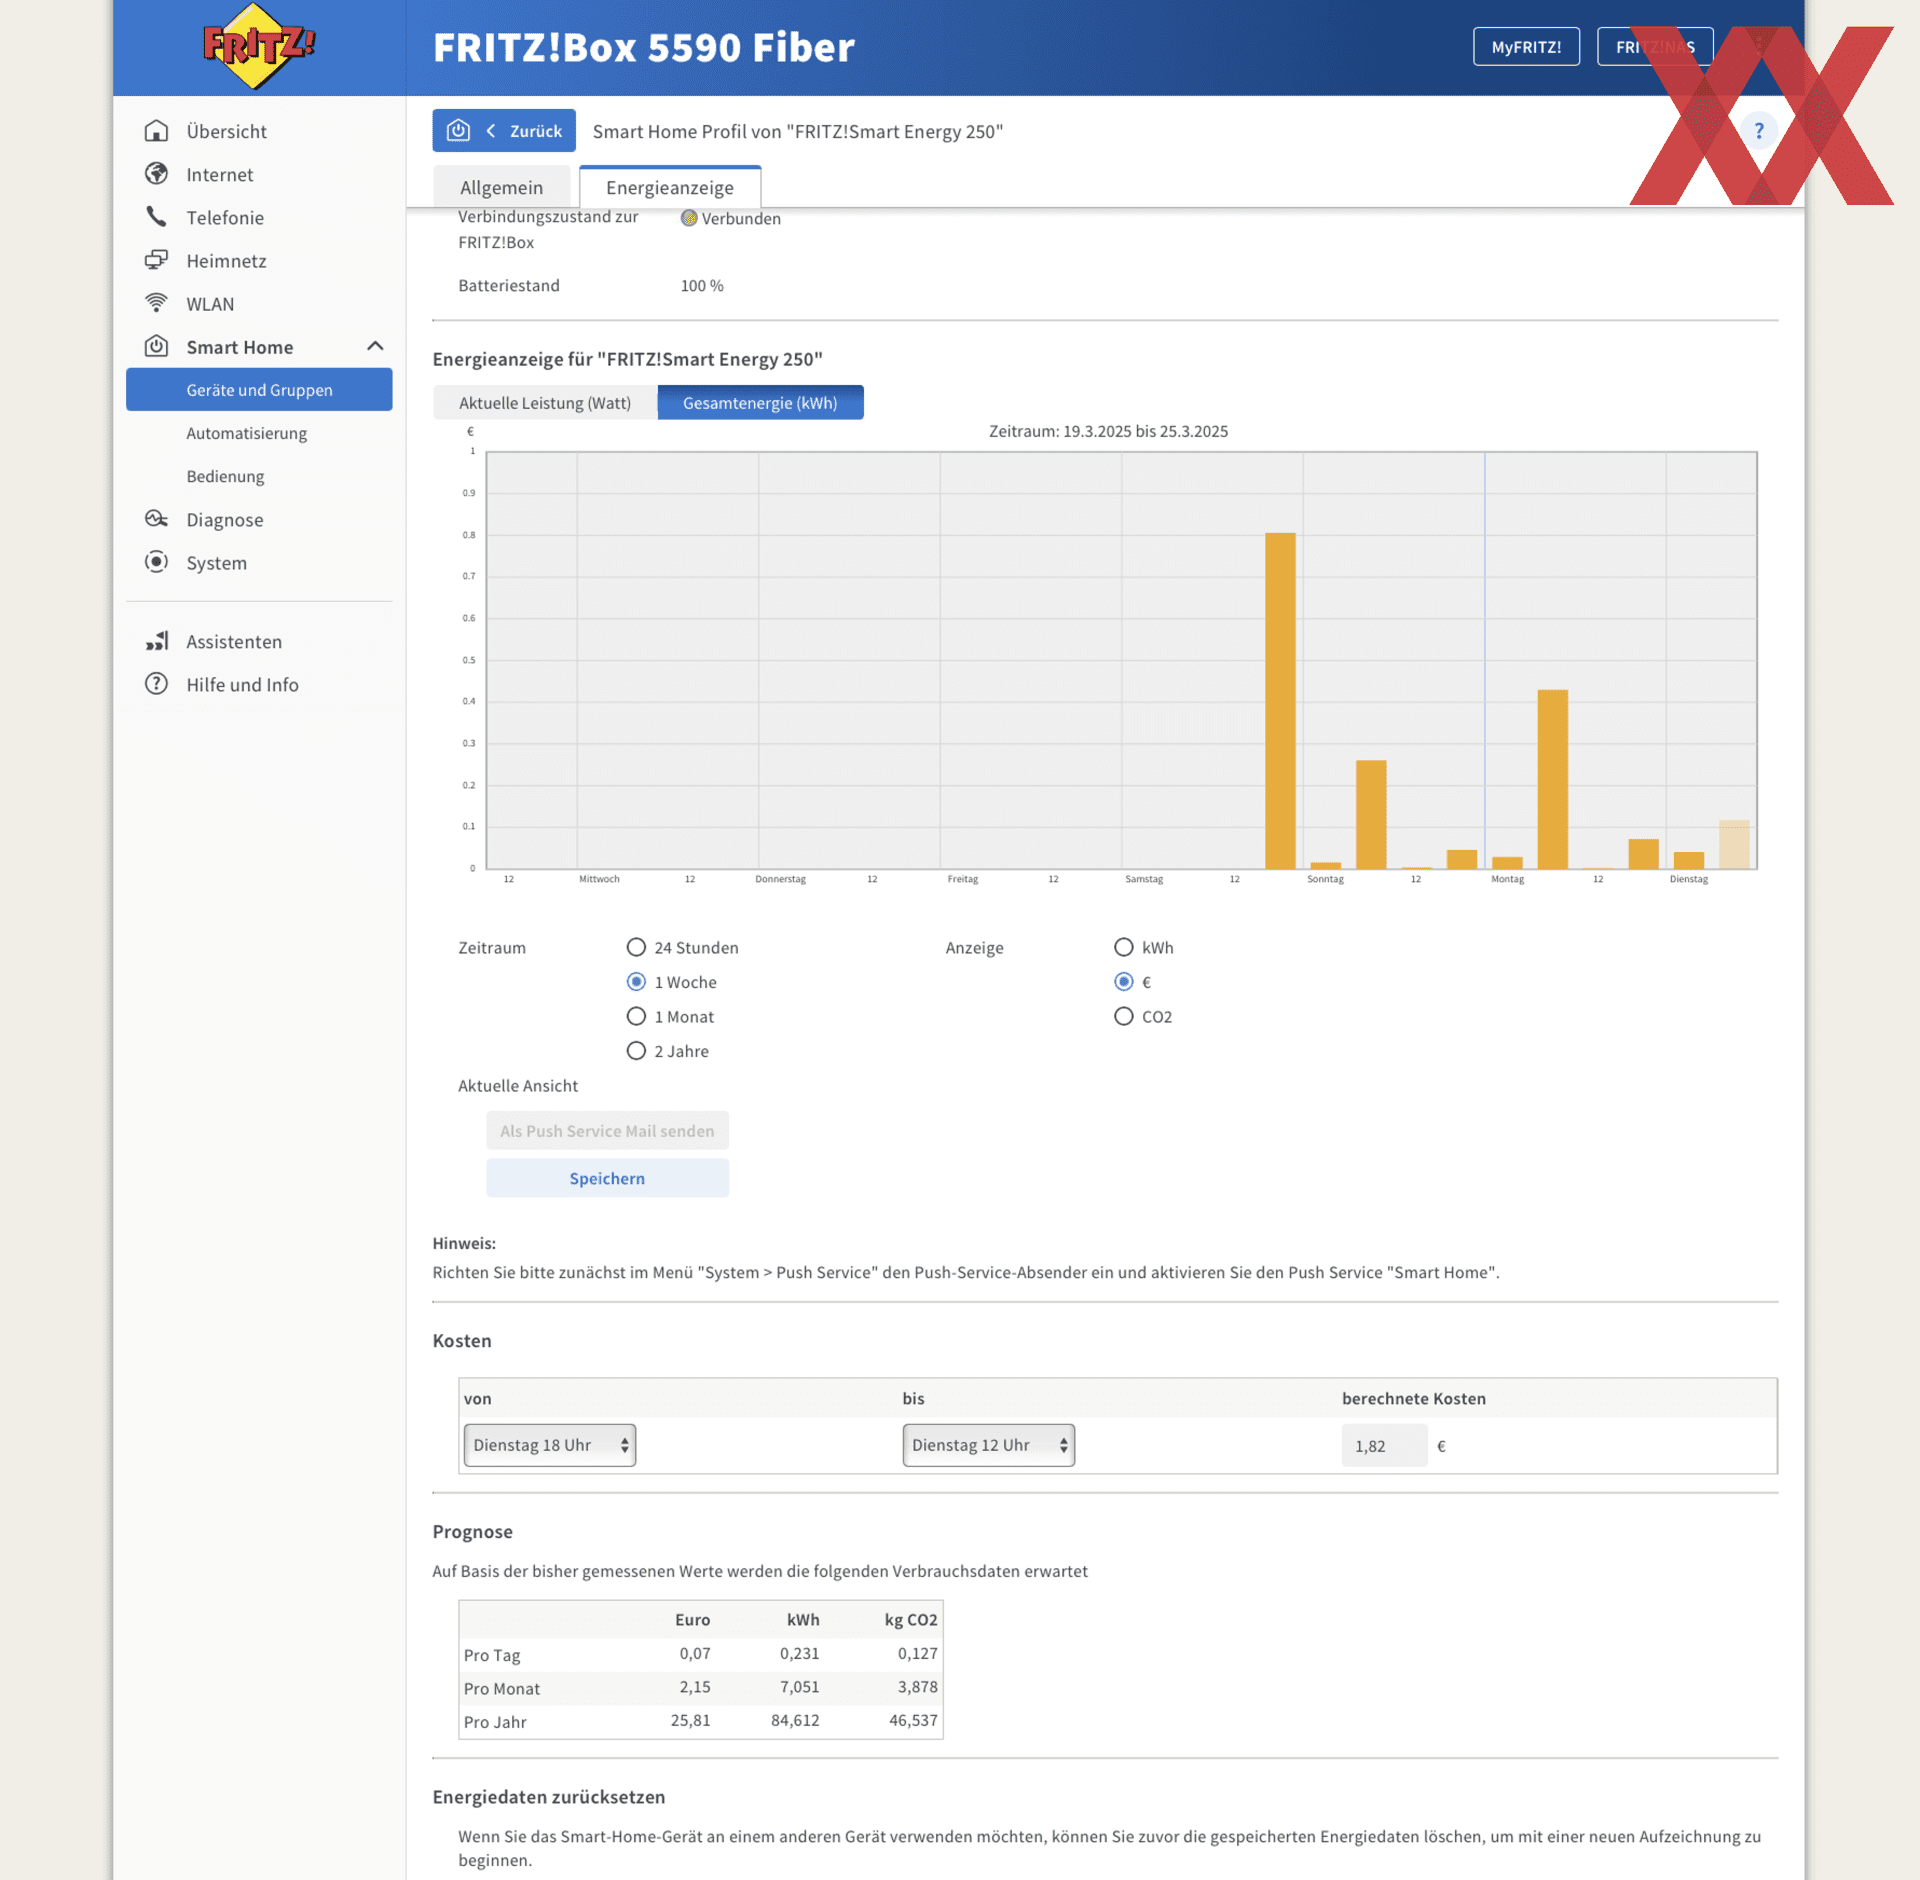The width and height of the screenshot is (1920, 1880).
Task: Click the Smart Home power icon in sidebar
Action: pos(156,346)
